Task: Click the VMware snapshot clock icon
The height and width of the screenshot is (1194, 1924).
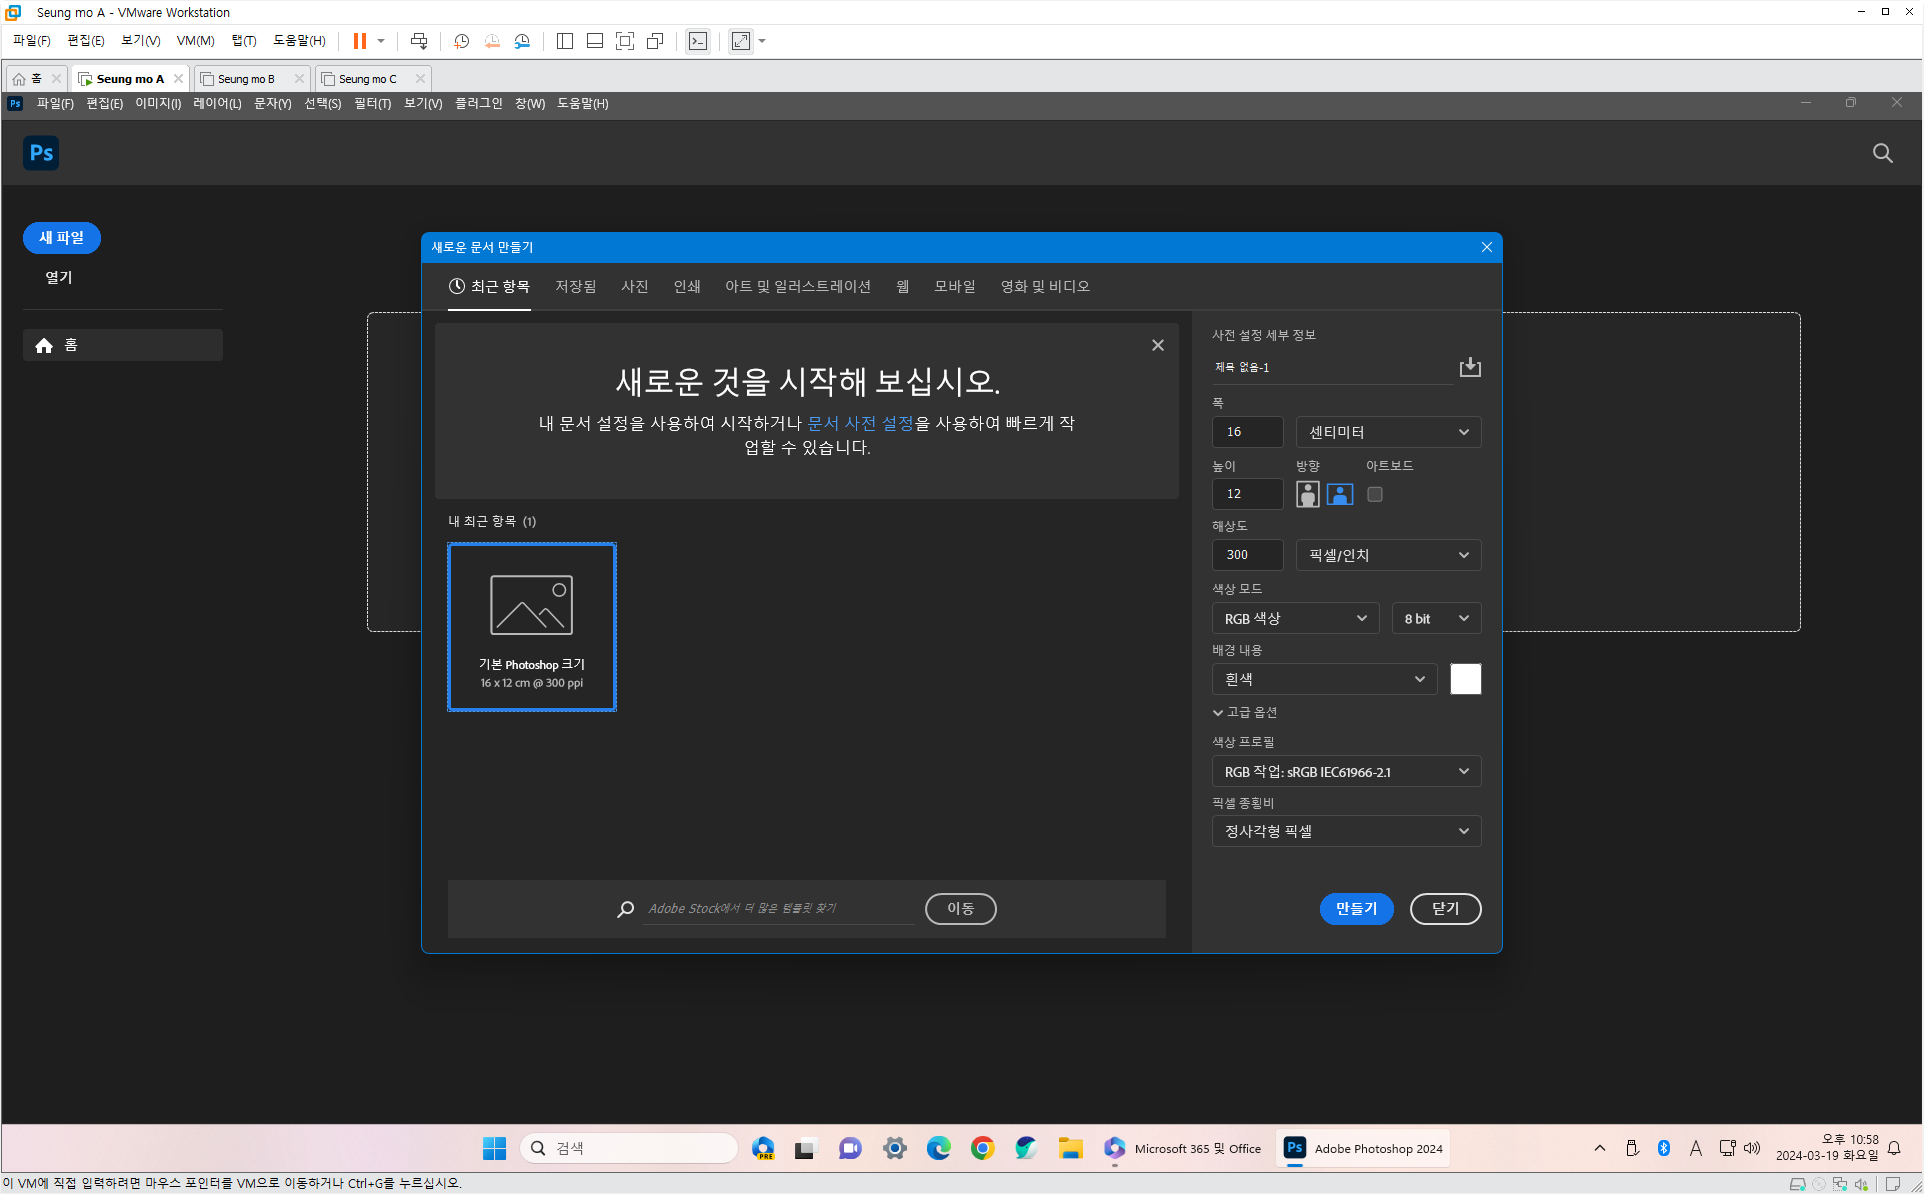Action: point(461,41)
